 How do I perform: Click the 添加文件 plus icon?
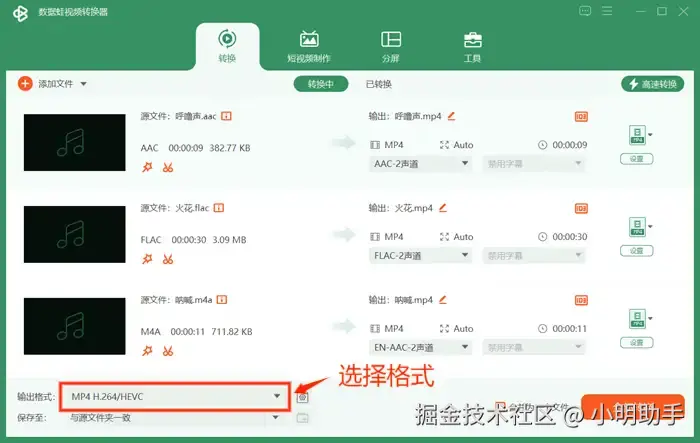[x=25, y=84]
